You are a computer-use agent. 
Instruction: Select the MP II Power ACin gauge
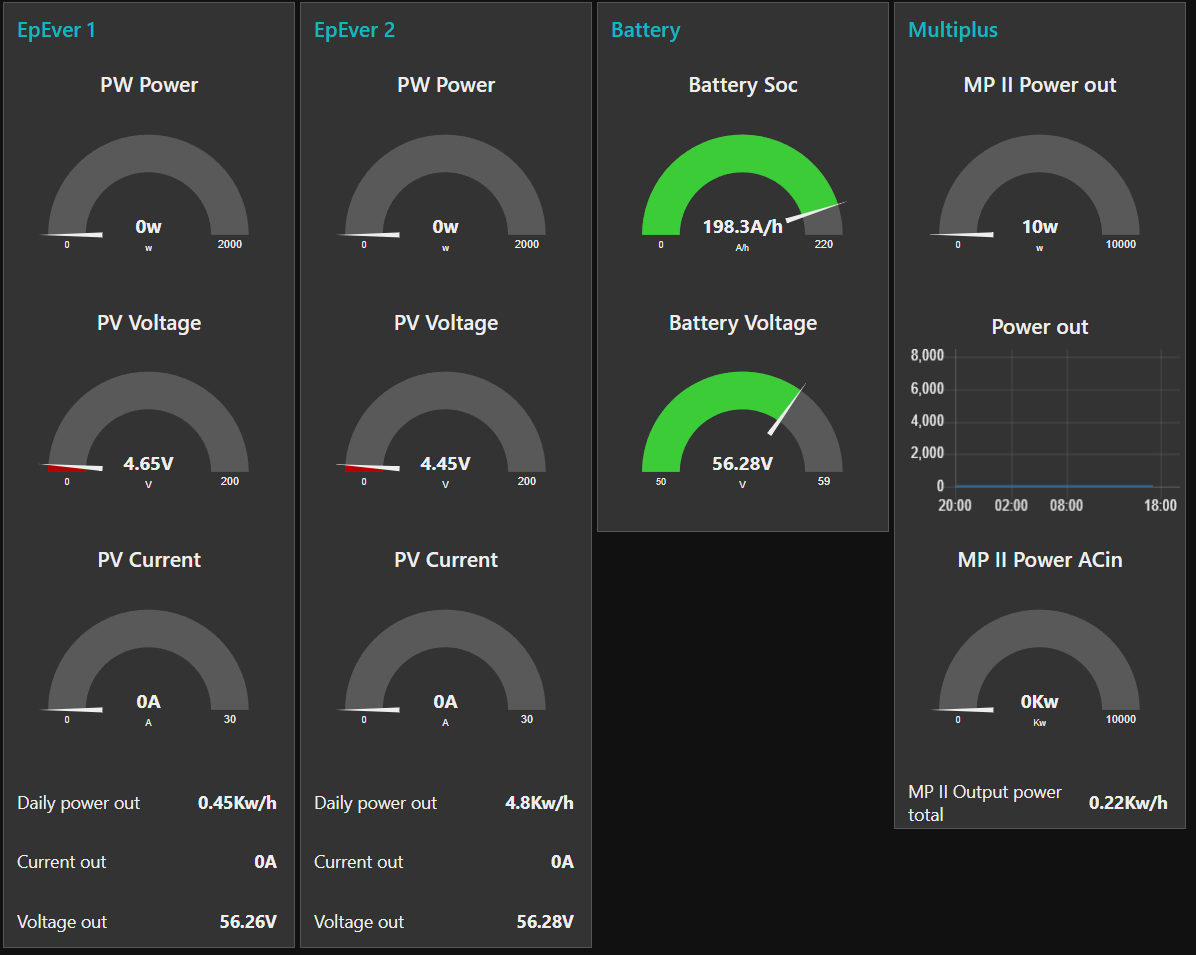click(x=1039, y=665)
